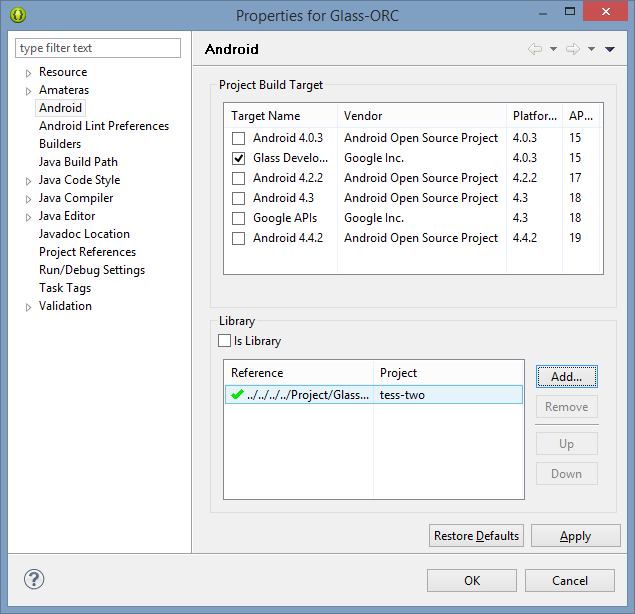
Task: Expand the Java Code Style node
Action: [x=28, y=181]
